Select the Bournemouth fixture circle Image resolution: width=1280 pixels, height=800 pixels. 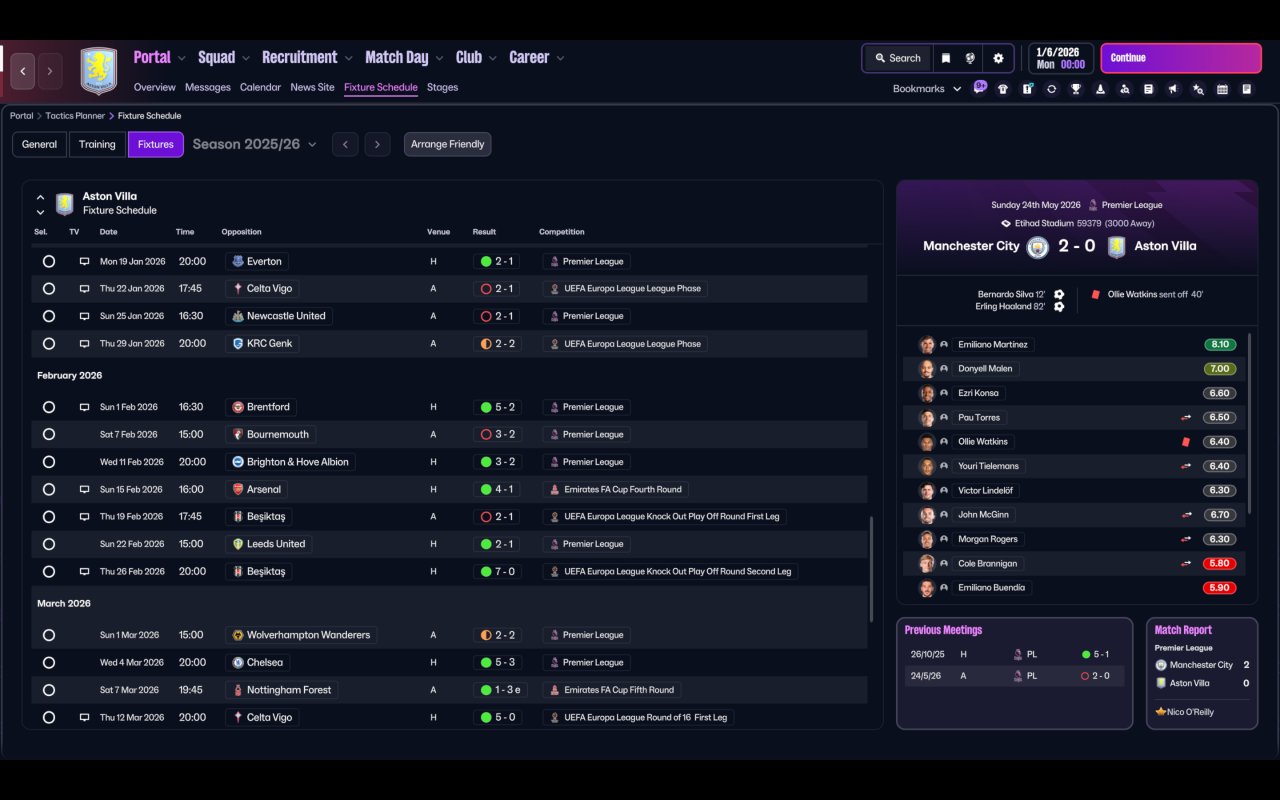point(49,435)
